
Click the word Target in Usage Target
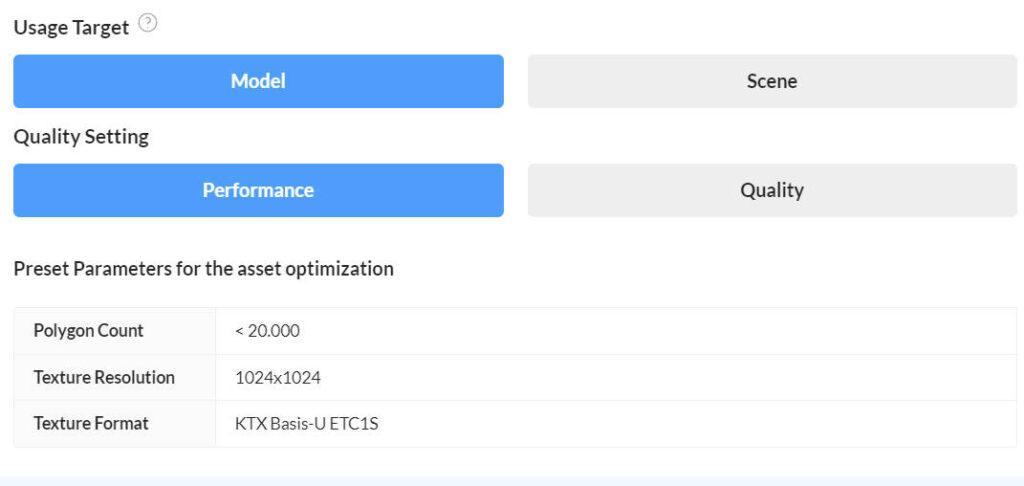pyautogui.click(x=100, y=27)
